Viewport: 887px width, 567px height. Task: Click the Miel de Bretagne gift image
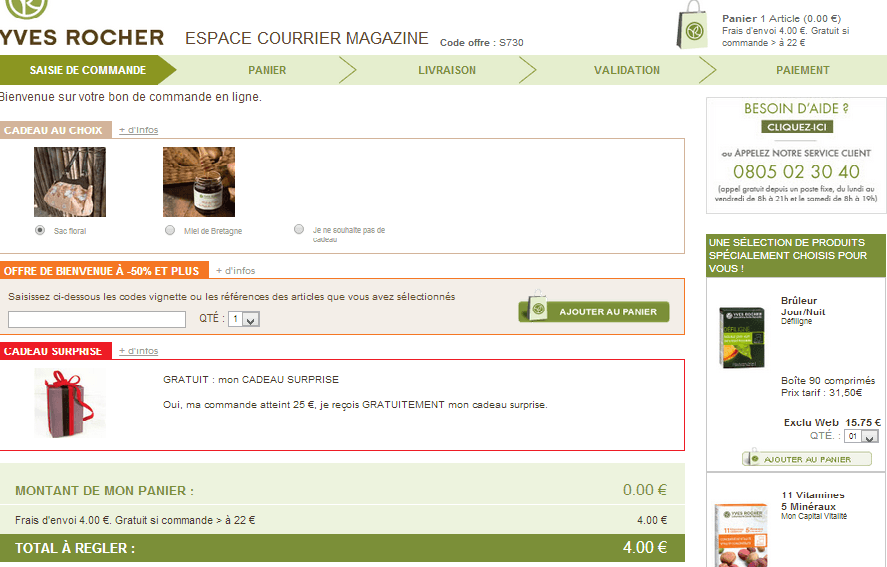coord(199,182)
